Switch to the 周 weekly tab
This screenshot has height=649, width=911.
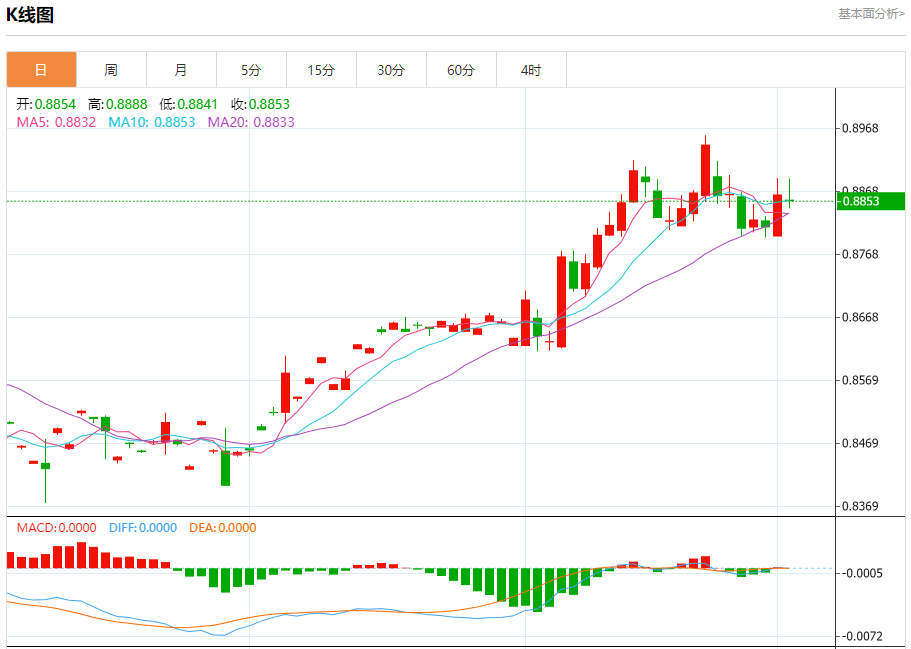111,70
